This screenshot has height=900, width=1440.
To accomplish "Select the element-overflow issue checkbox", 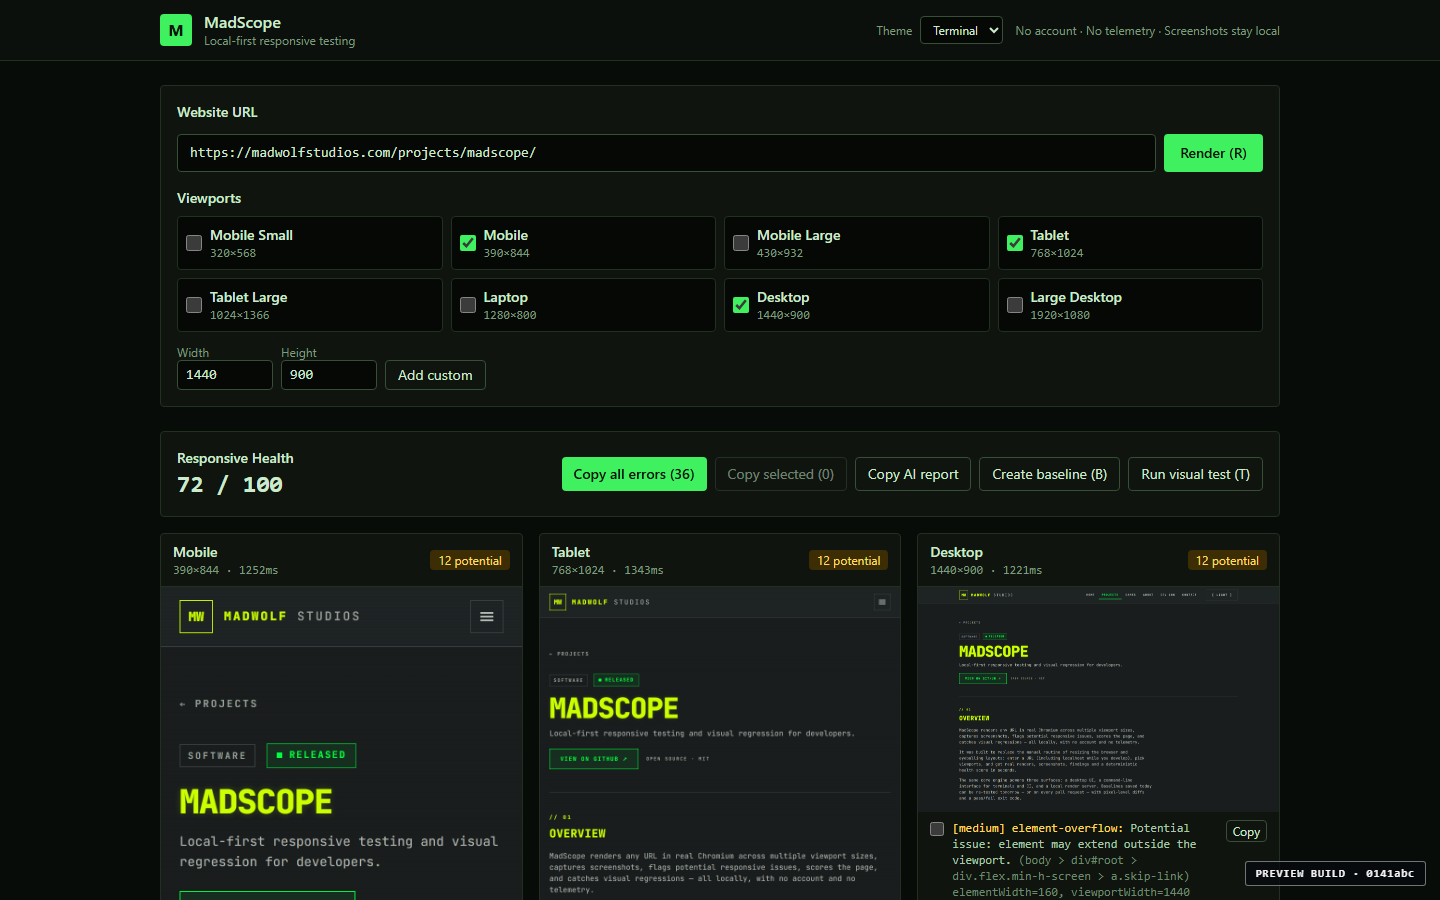I will click(x=937, y=829).
